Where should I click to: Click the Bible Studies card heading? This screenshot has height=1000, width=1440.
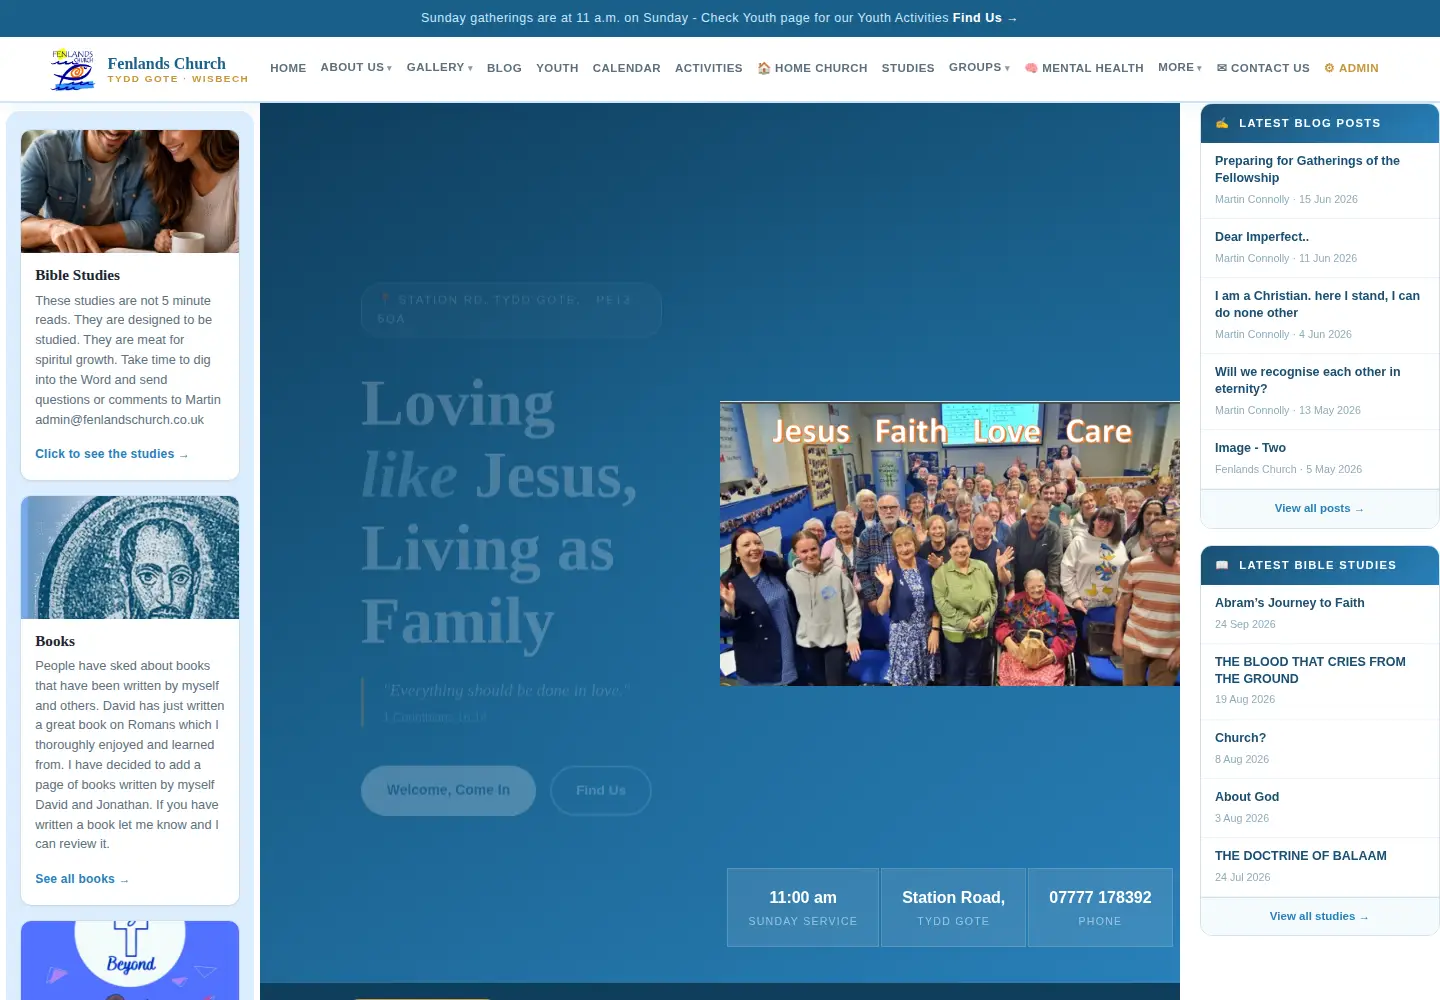pos(77,275)
